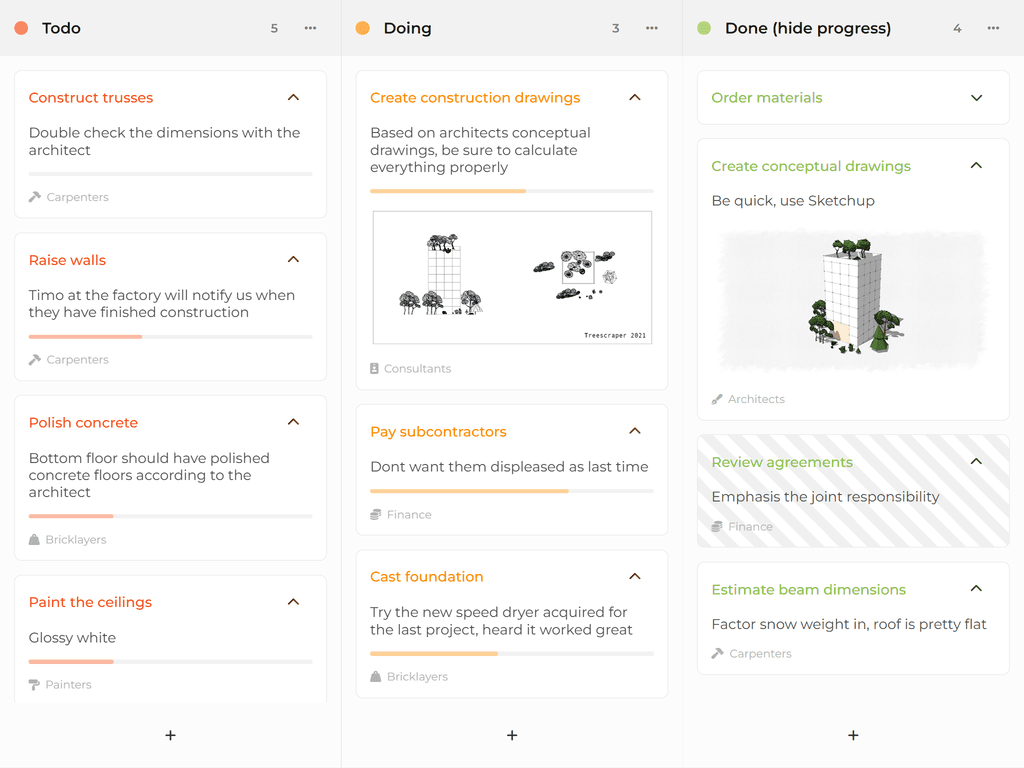
Task: Expand the Order materials card
Action: tap(976, 97)
